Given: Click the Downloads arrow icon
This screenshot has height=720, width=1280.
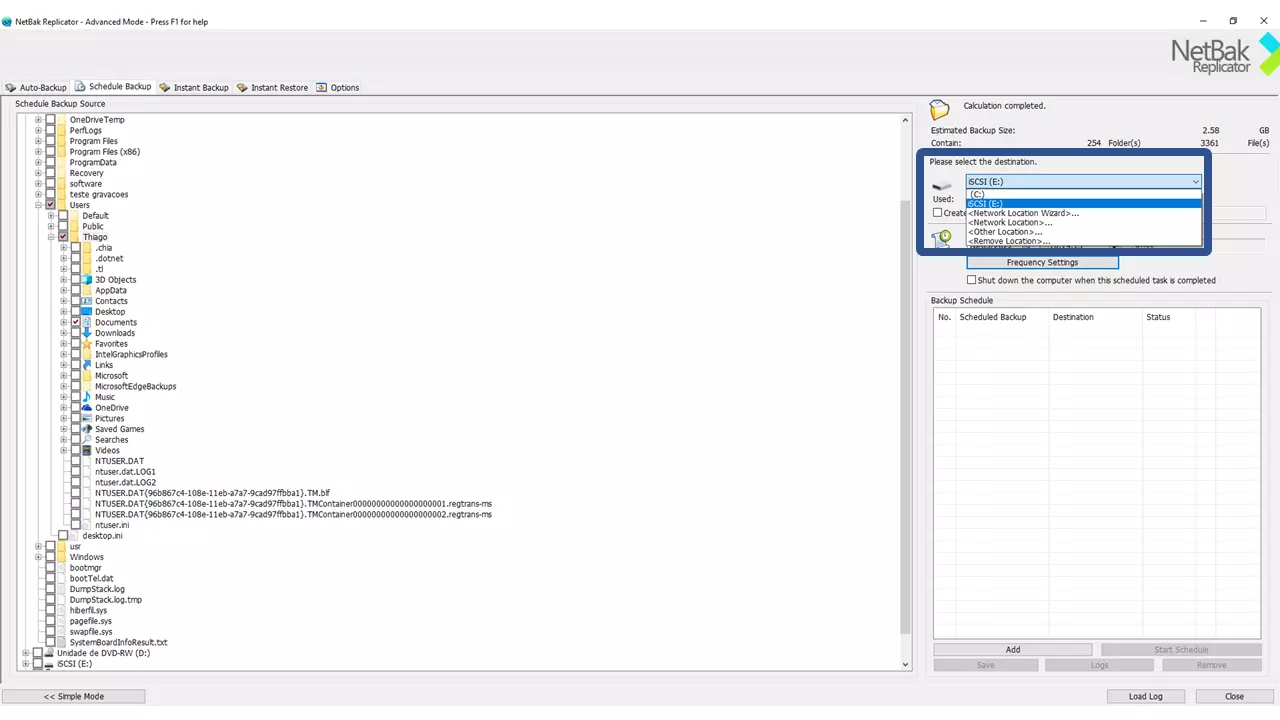Looking at the screenshot, I should pos(87,333).
